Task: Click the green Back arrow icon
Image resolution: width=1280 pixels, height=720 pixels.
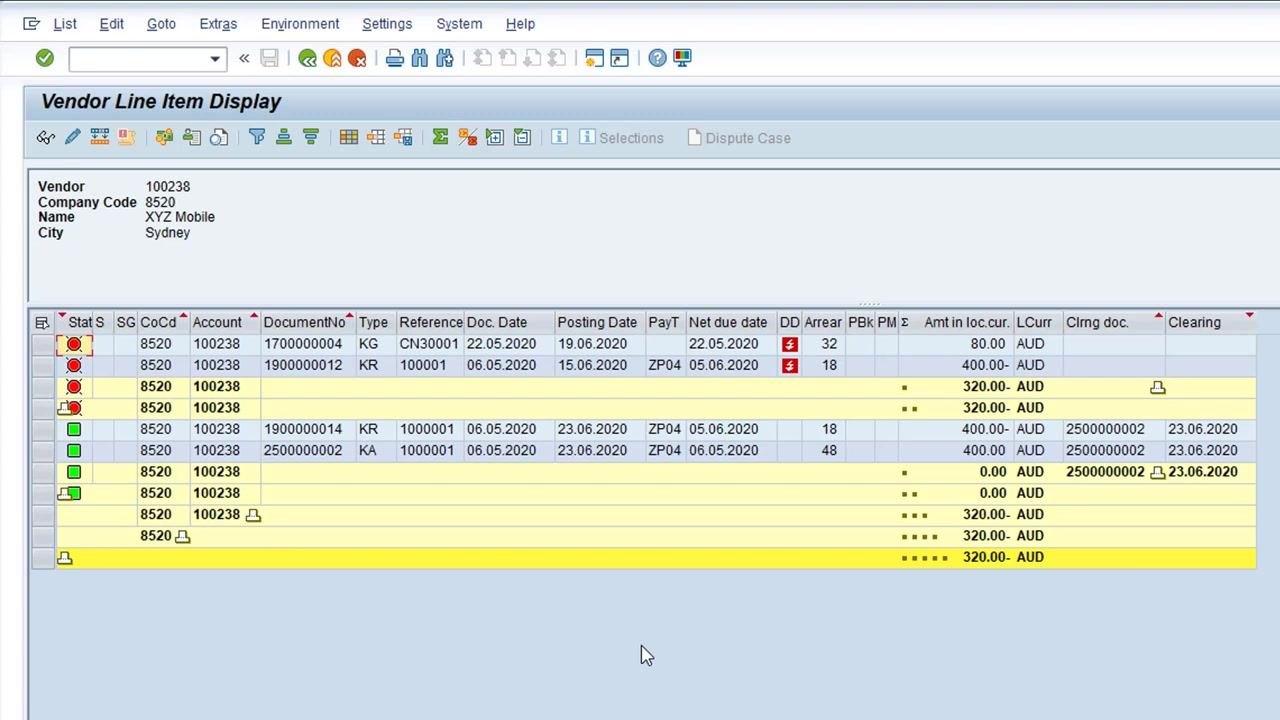Action: click(x=307, y=59)
